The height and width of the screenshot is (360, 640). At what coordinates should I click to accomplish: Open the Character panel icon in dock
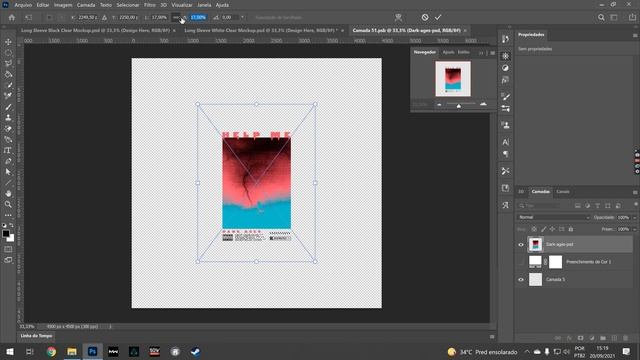coord(505,142)
